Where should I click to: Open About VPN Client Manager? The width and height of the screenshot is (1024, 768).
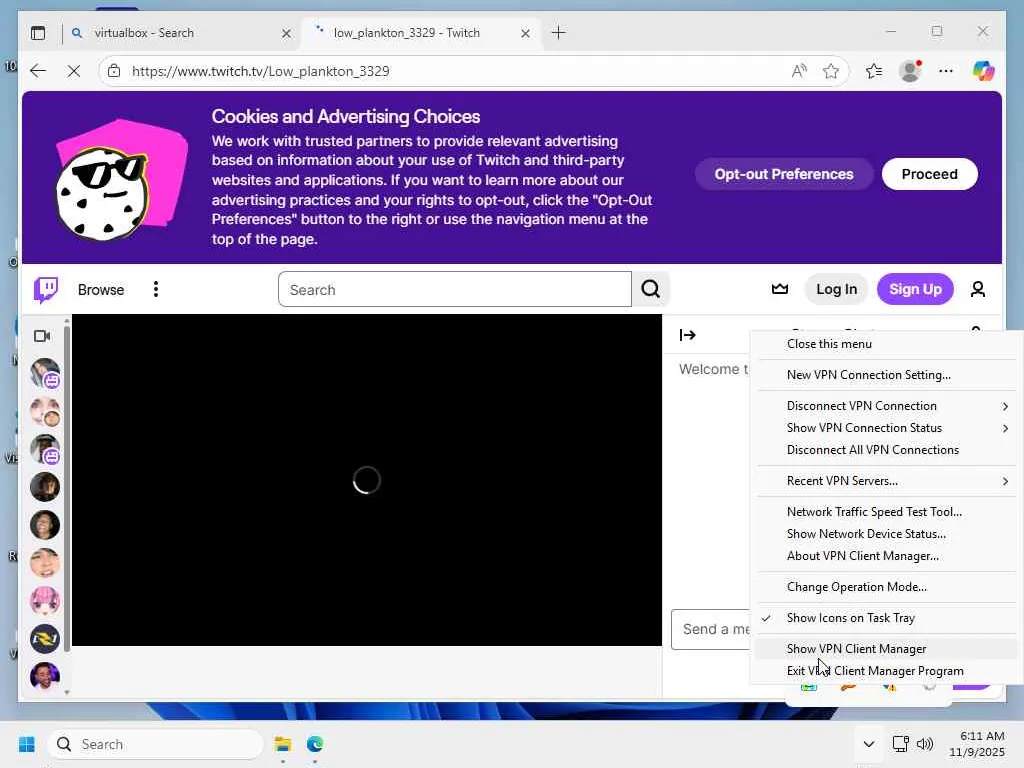887,556
